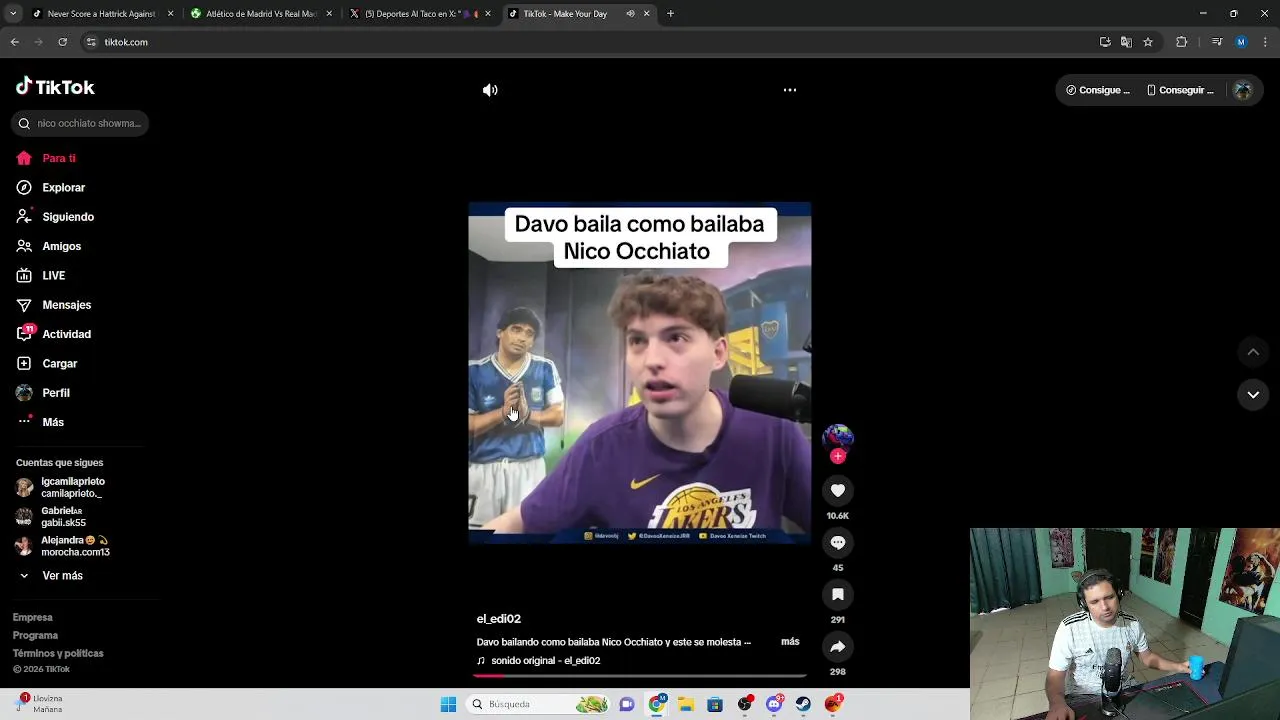The height and width of the screenshot is (720, 1280).
Task: Follow el_edi02 via red plus badge
Action: click(x=838, y=456)
